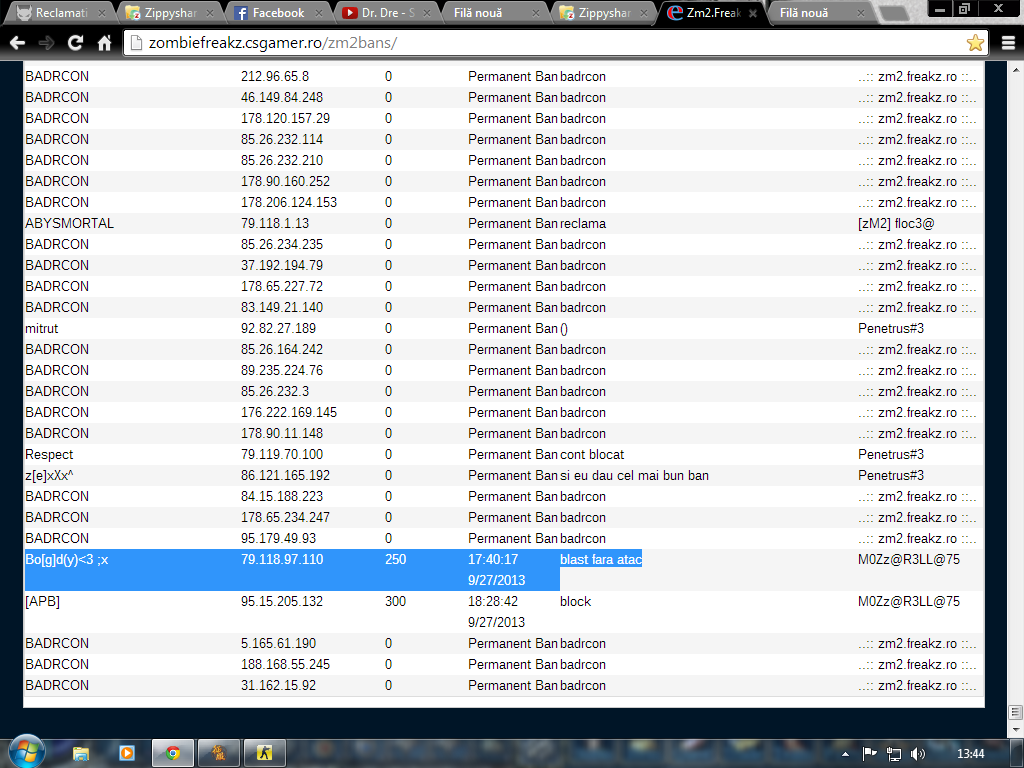This screenshot has height=768, width=1024.
Task: Click the IP 95.15.205.132
Action: [x=282, y=601]
